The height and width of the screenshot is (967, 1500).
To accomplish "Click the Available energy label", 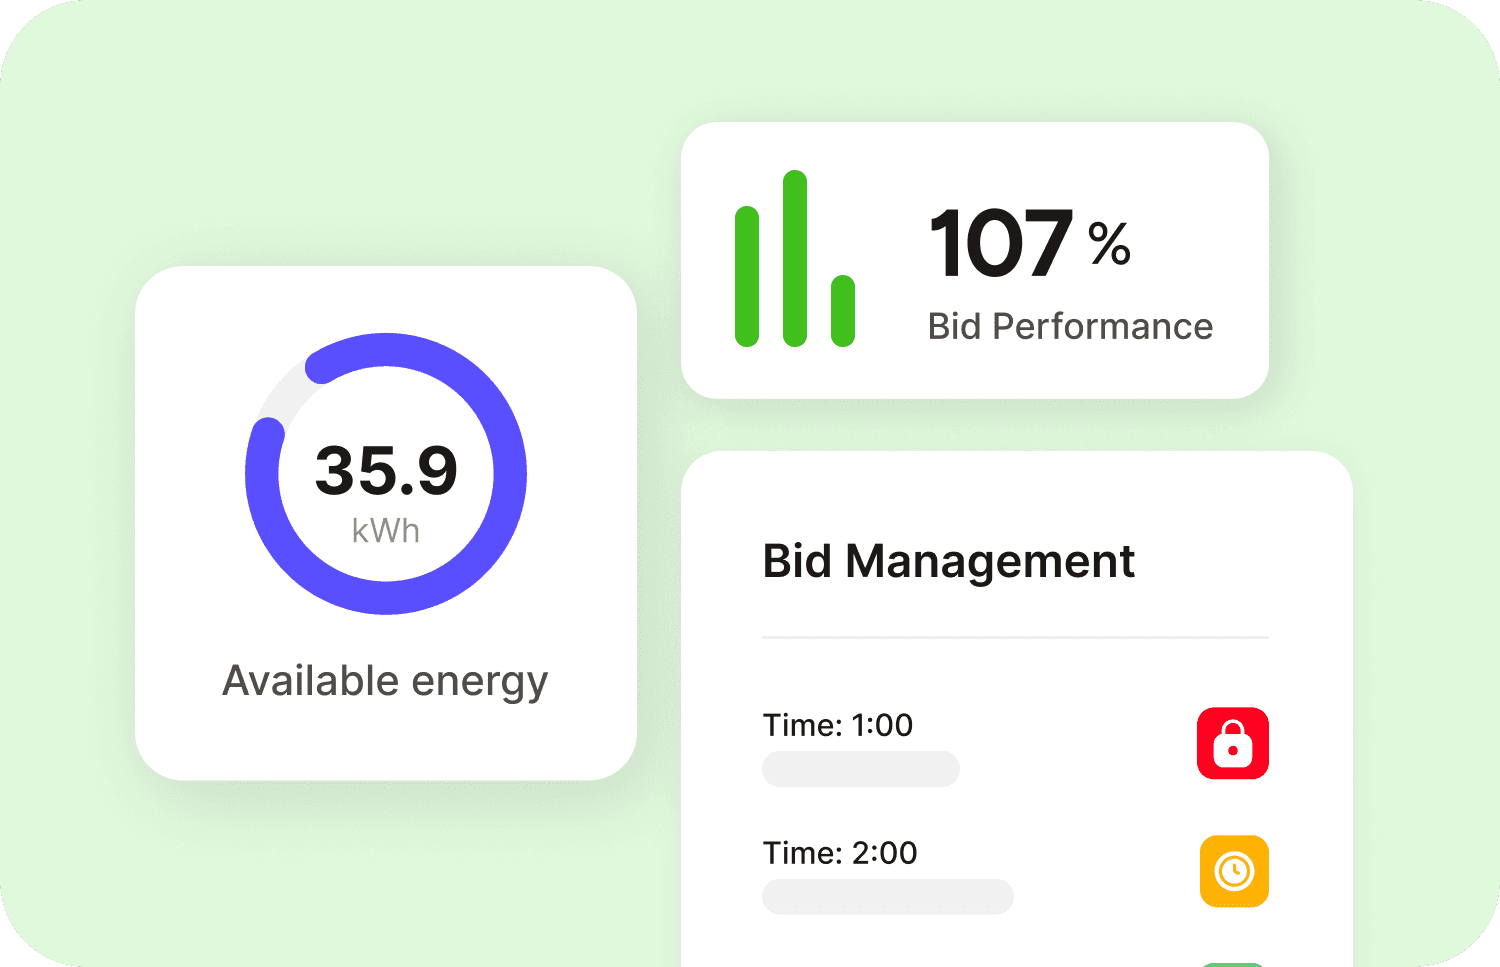I will pyautogui.click(x=385, y=682).
